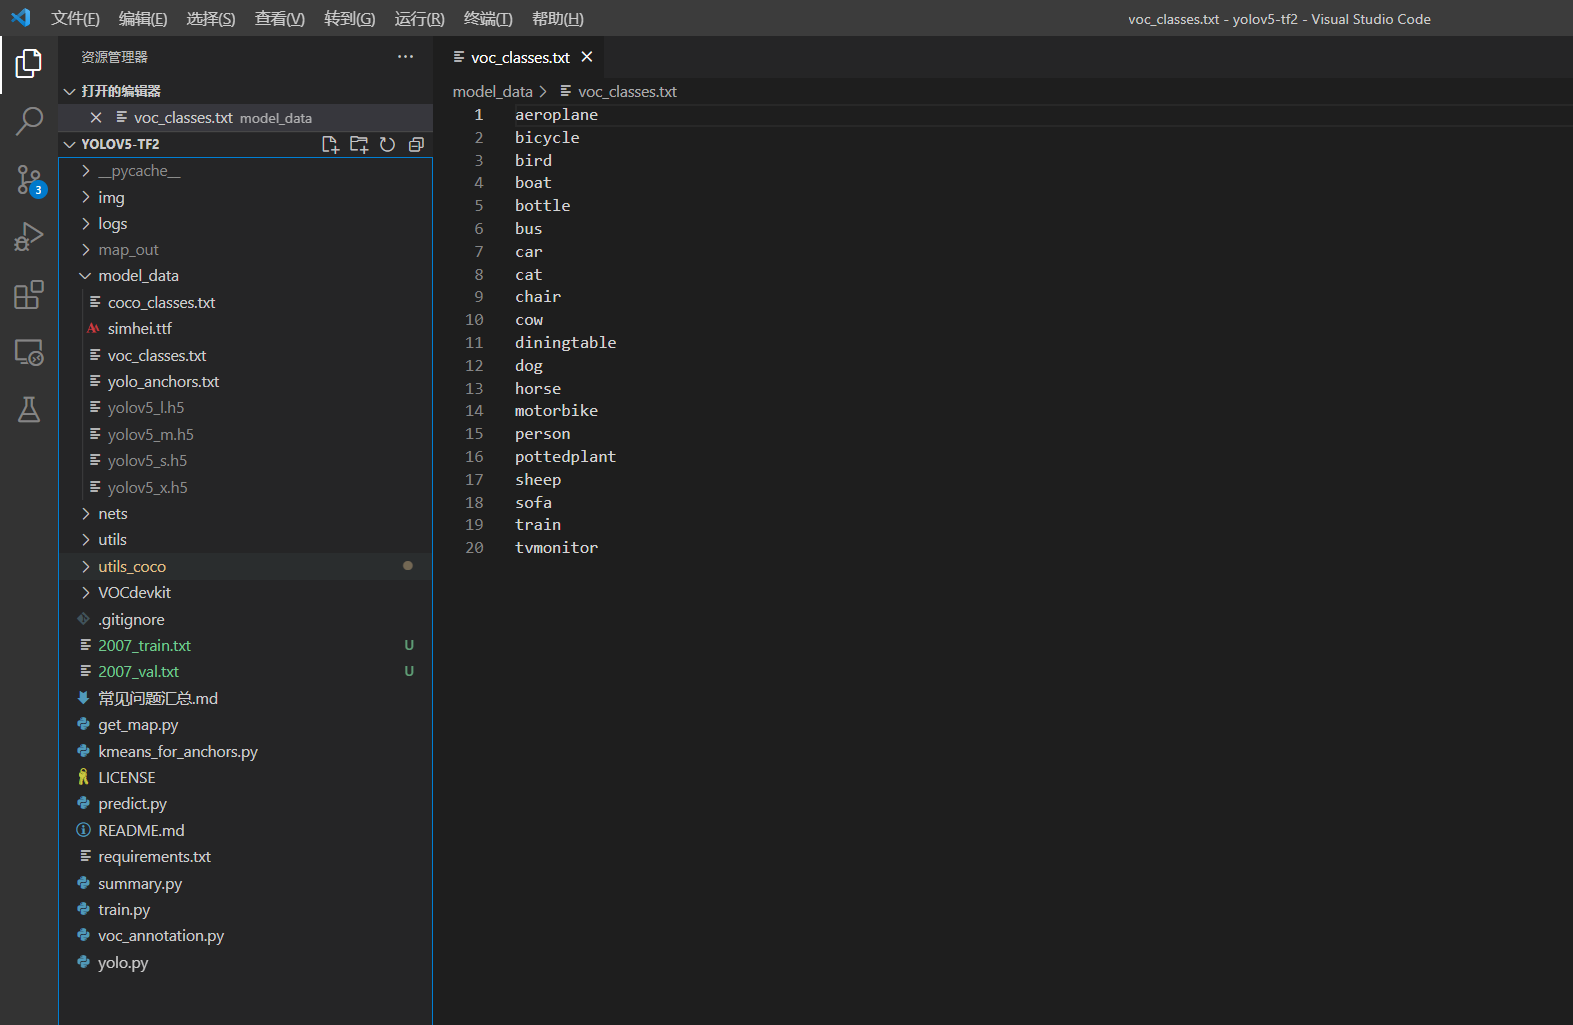Expand the img folder
This screenshot has height=1025, width=1573.
coord(85,197)
